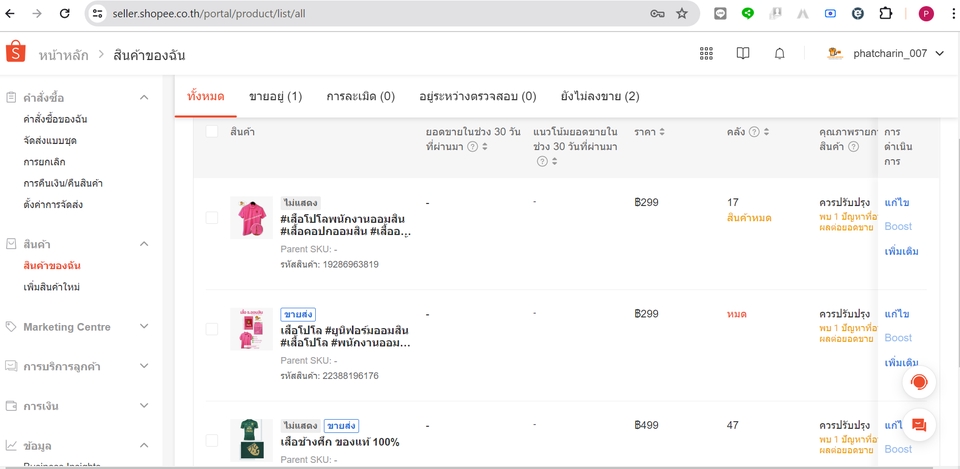Click the red หมด stock label
Image resolution: width=960 pixels, height=469 pixels.
coord(737,314)
